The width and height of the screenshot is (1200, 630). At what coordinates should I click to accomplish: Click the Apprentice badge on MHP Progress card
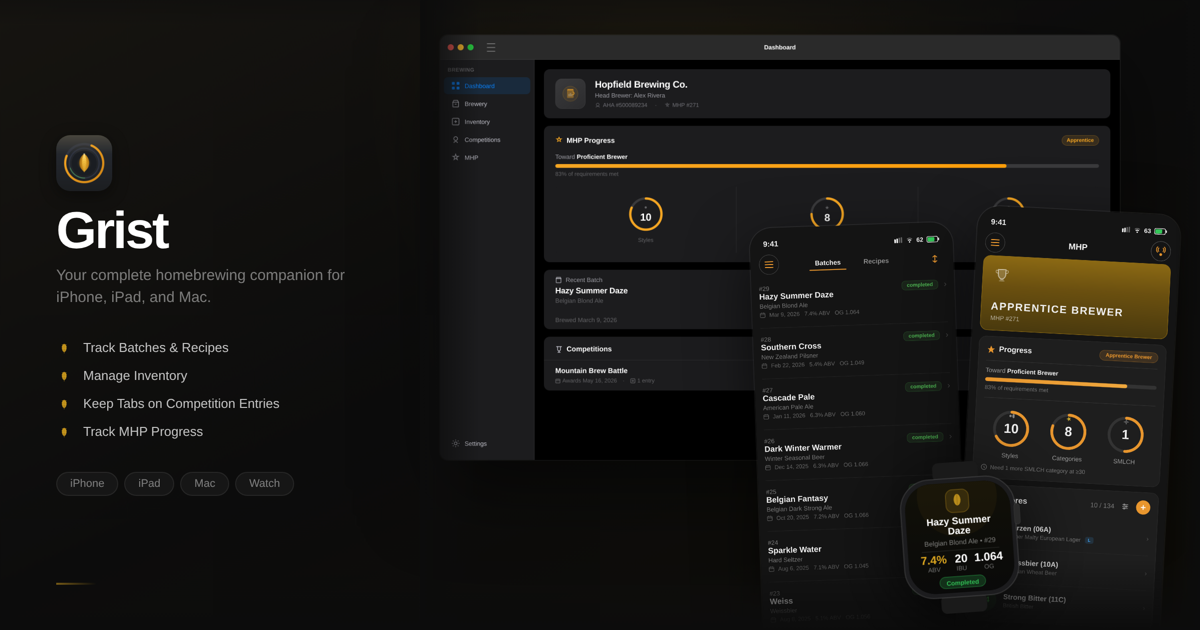1080,141
